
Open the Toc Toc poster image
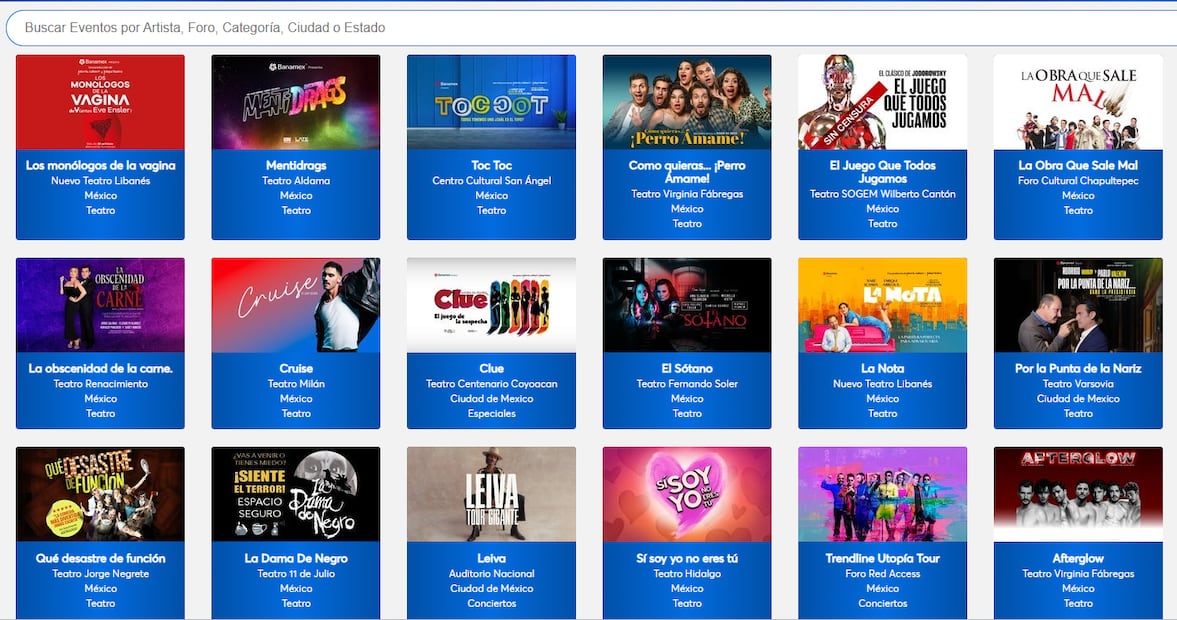coord(491,102)
